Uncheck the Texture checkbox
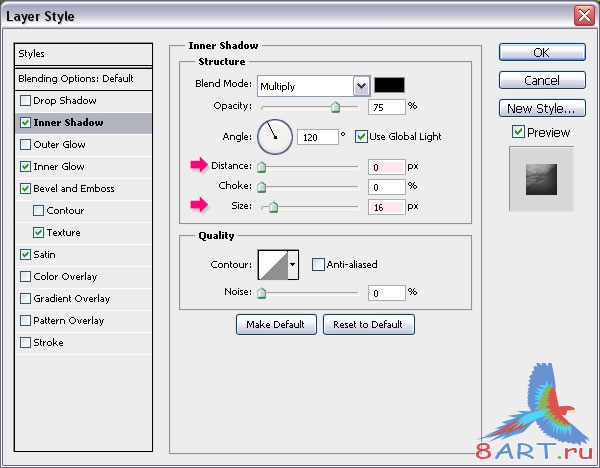 point(38,233)
